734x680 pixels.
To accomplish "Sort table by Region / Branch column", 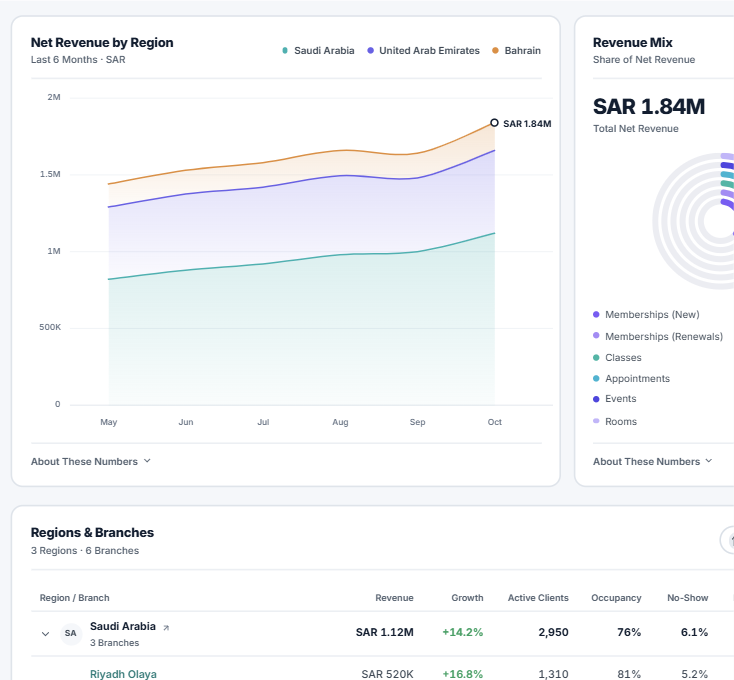I will click(x=74, y=598).
